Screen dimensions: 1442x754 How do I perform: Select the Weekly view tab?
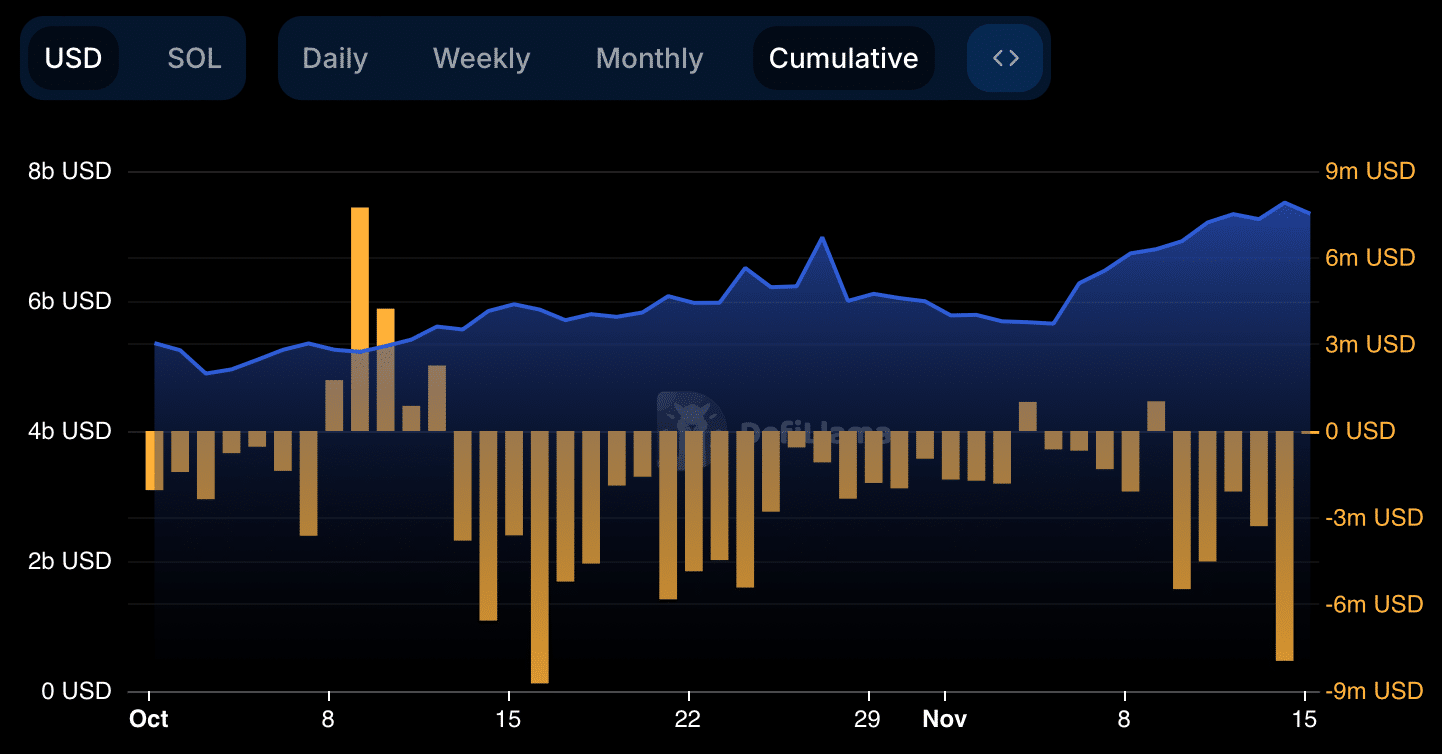[481, 58]
